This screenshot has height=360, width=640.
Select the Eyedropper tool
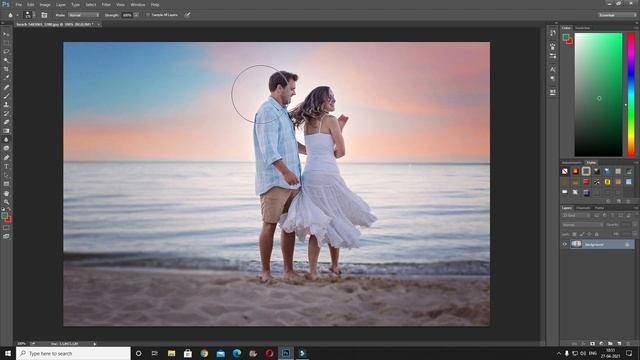6,78
